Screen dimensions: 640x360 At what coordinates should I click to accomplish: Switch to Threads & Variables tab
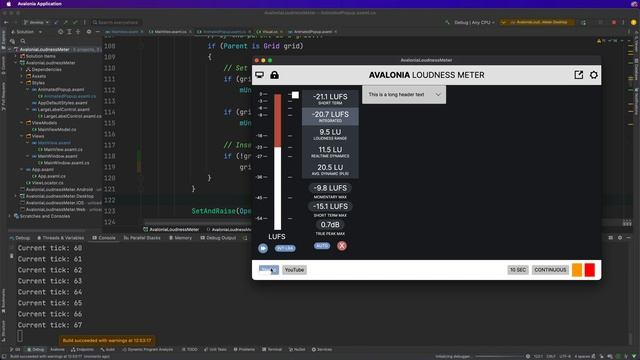60,238
